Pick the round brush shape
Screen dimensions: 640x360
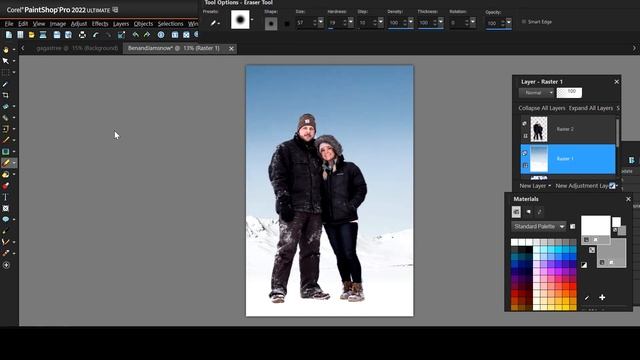(x=271, y=24)
